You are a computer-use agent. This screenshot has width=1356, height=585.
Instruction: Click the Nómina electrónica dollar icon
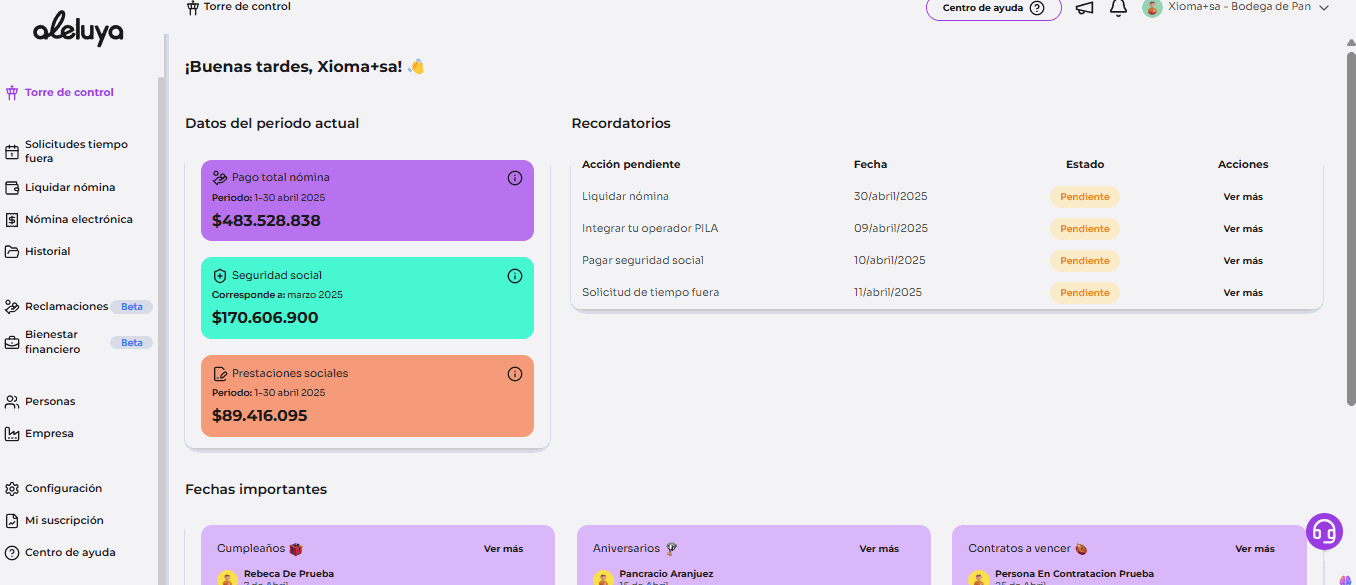point(12,219)
